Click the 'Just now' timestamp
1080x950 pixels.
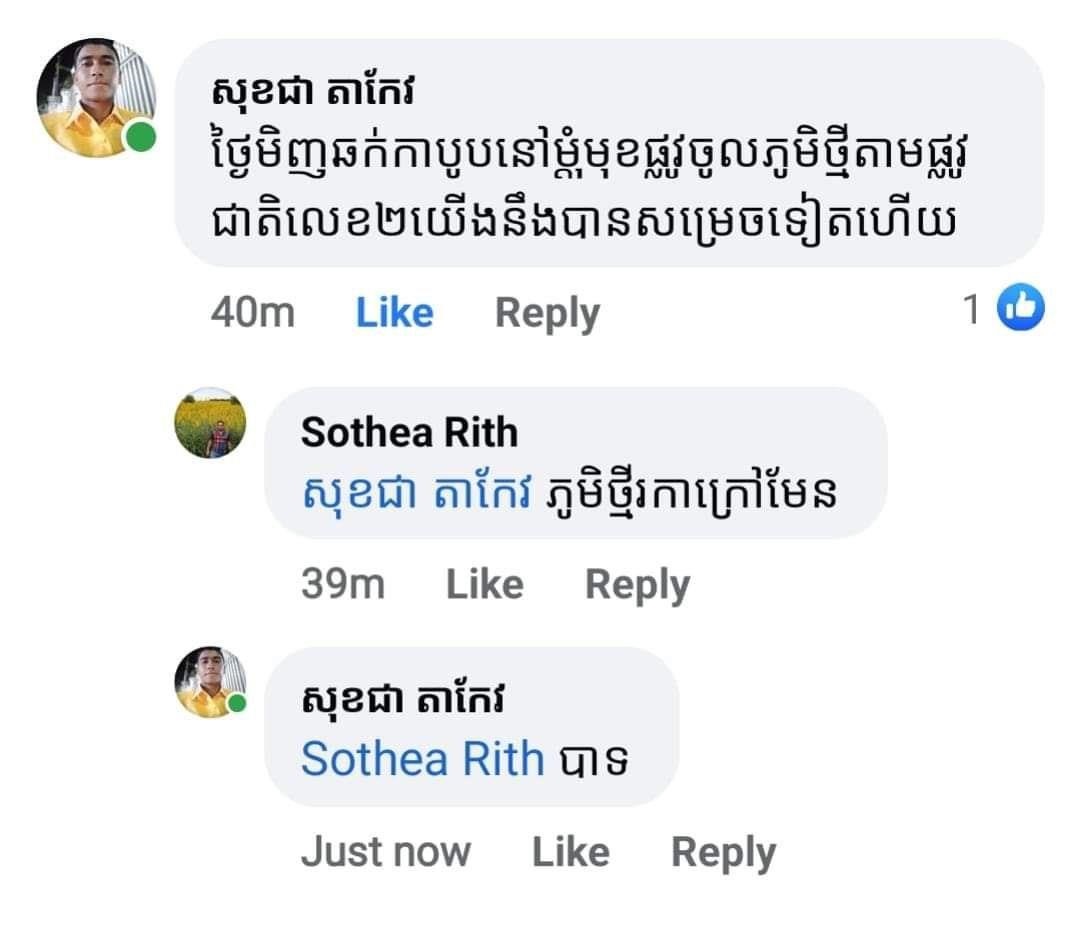click(385, 852)
